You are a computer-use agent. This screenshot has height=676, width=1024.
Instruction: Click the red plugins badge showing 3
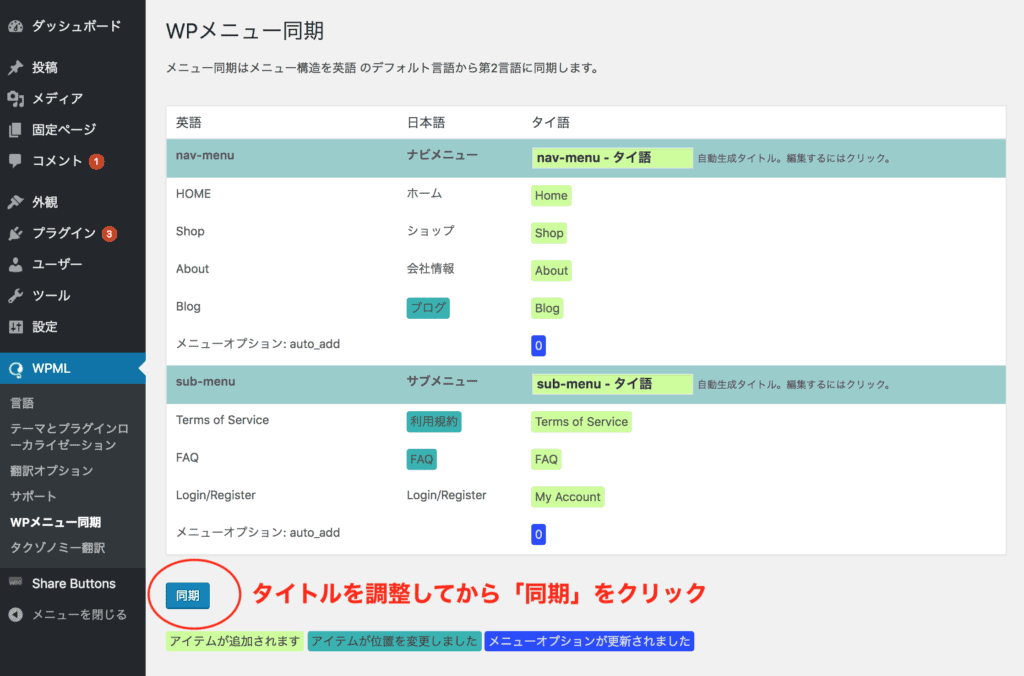pyautogui.click(x=109, y=234)
